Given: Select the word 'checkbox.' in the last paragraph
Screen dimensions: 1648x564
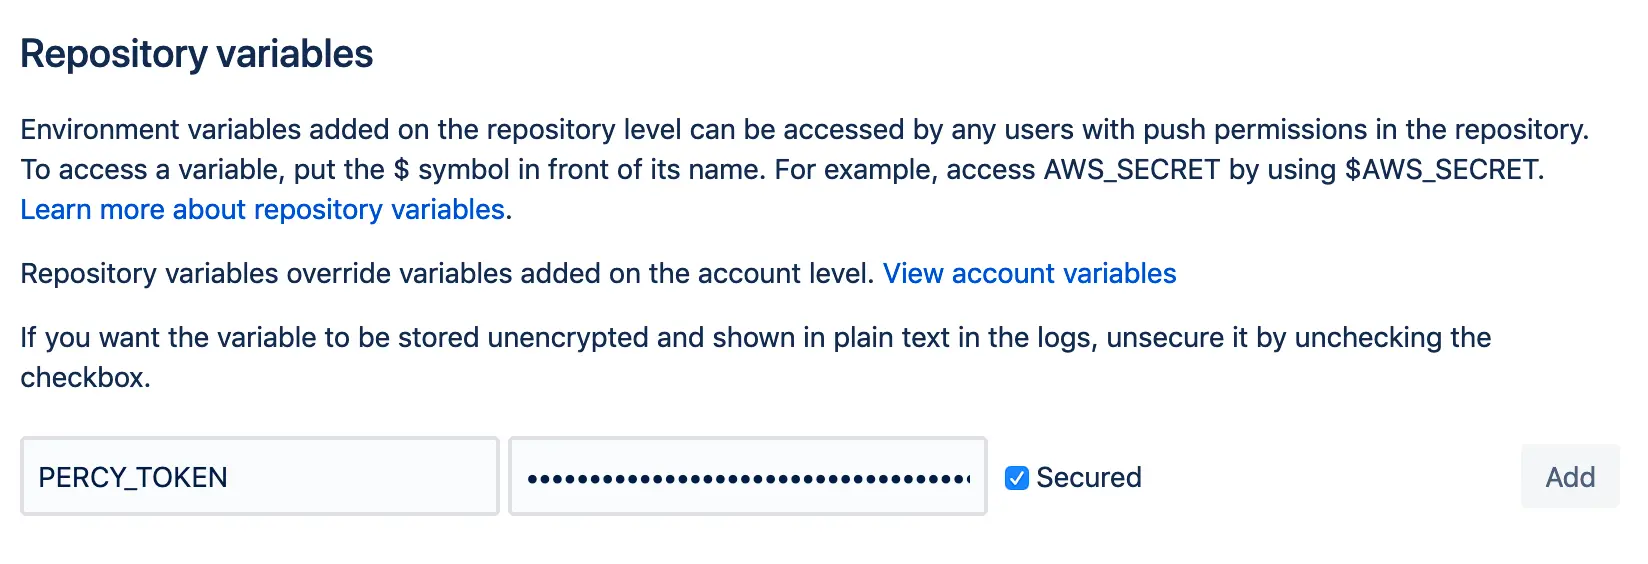Looking at the screenshot, I should point(85,378).
